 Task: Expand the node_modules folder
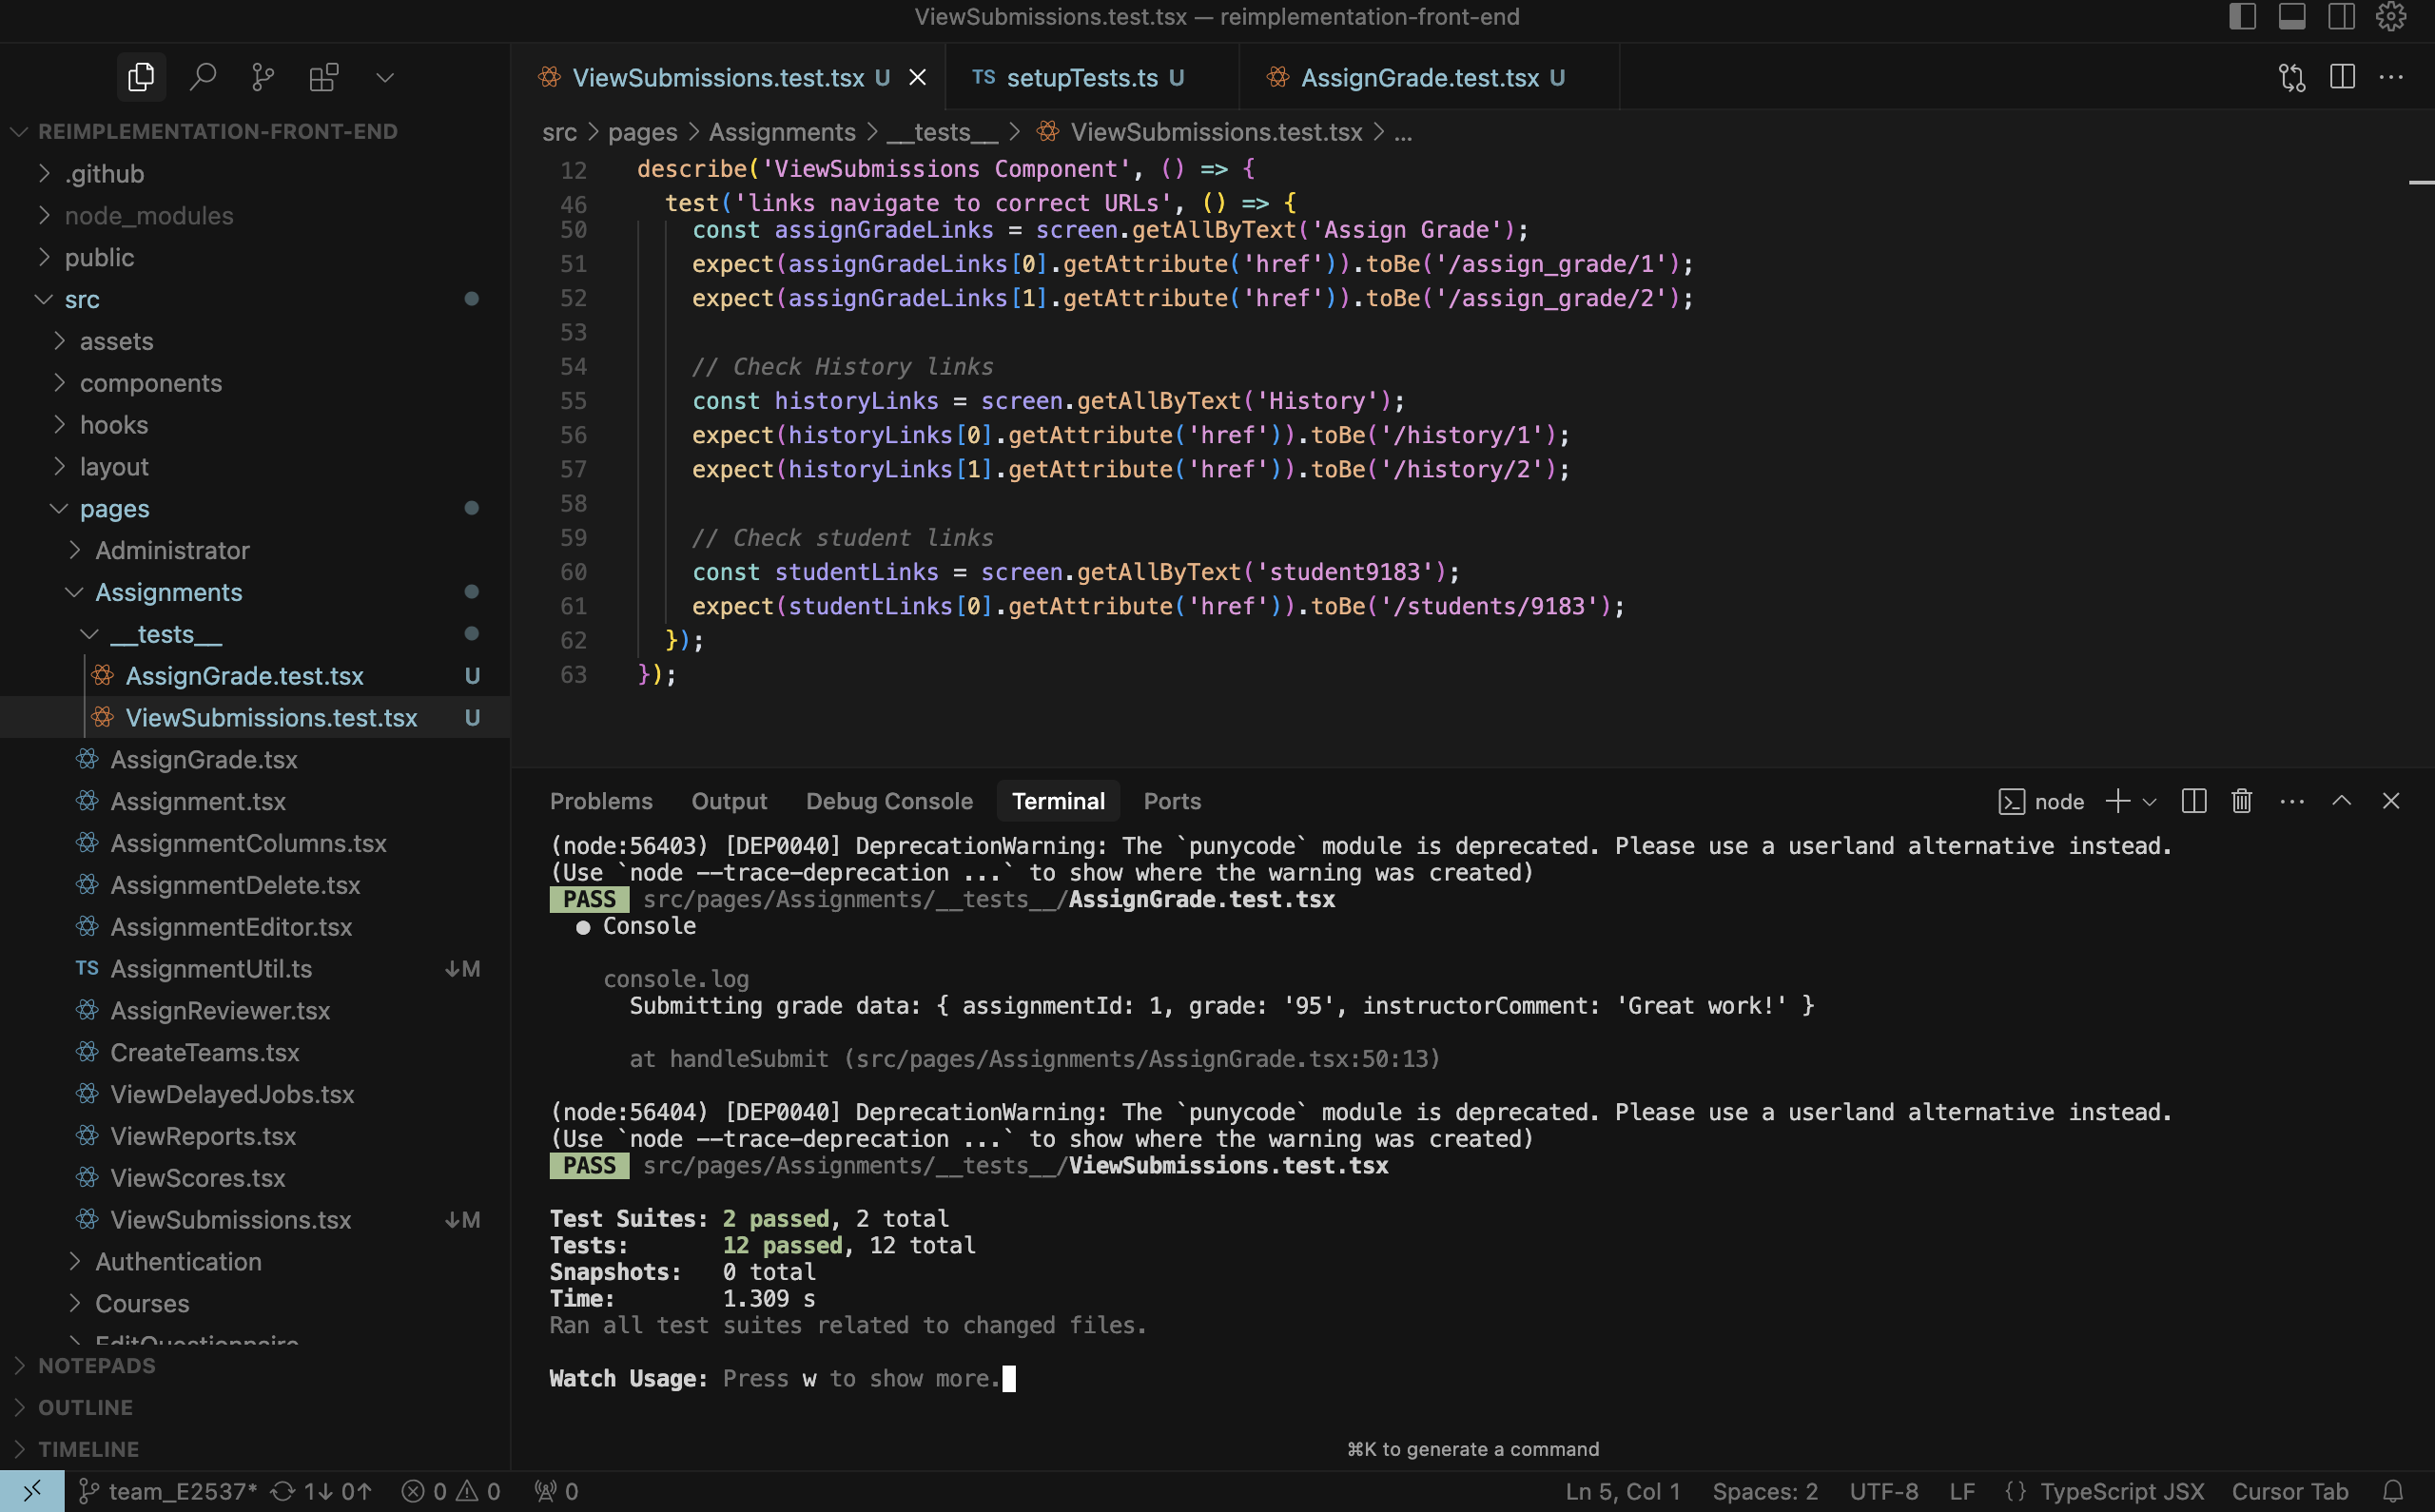pos(148,216)
